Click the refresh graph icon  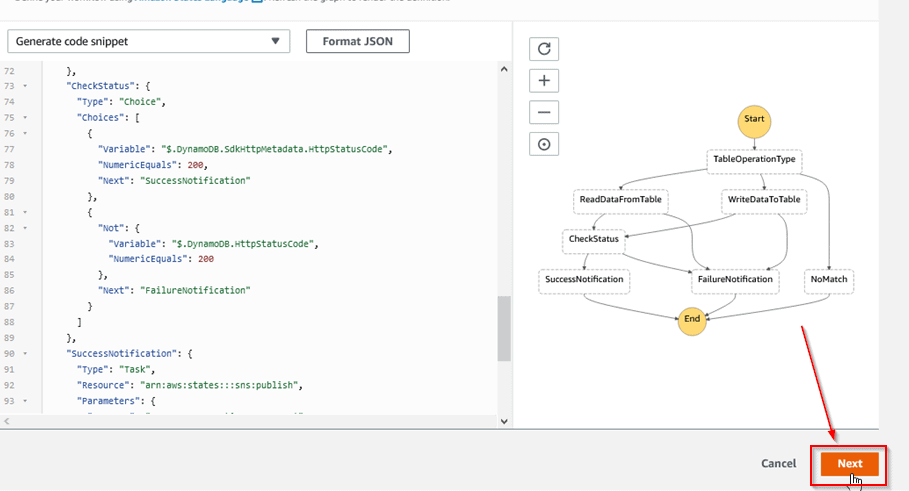coord(544,48)
